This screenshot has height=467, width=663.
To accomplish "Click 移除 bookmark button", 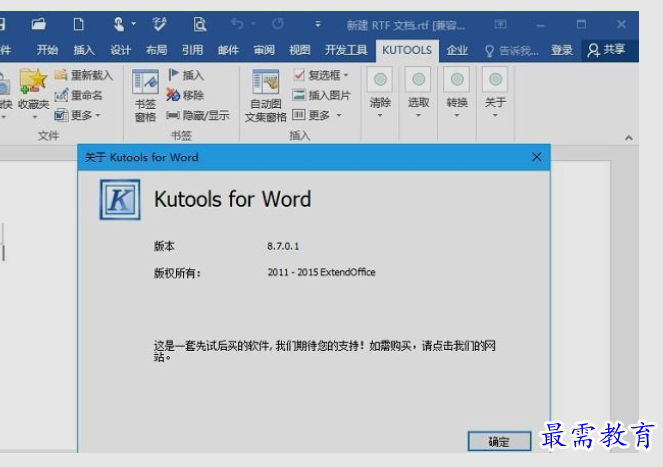I will pyautogui.click(x=186, y=95).
